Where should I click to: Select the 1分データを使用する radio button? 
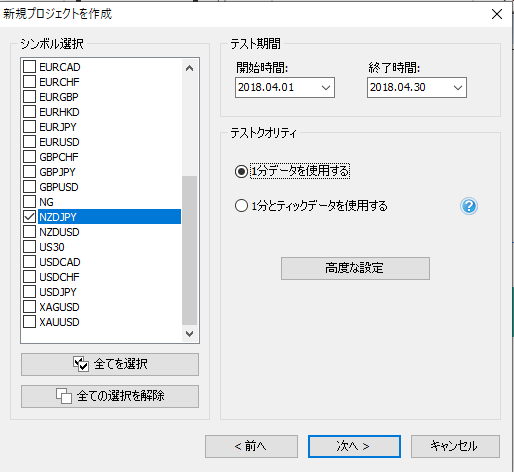241,172
